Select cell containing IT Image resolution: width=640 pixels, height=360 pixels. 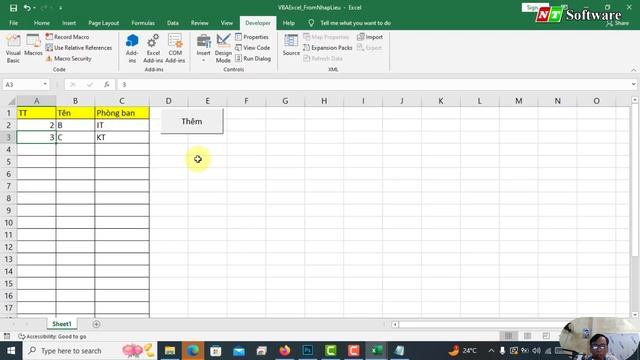(122, 125)
